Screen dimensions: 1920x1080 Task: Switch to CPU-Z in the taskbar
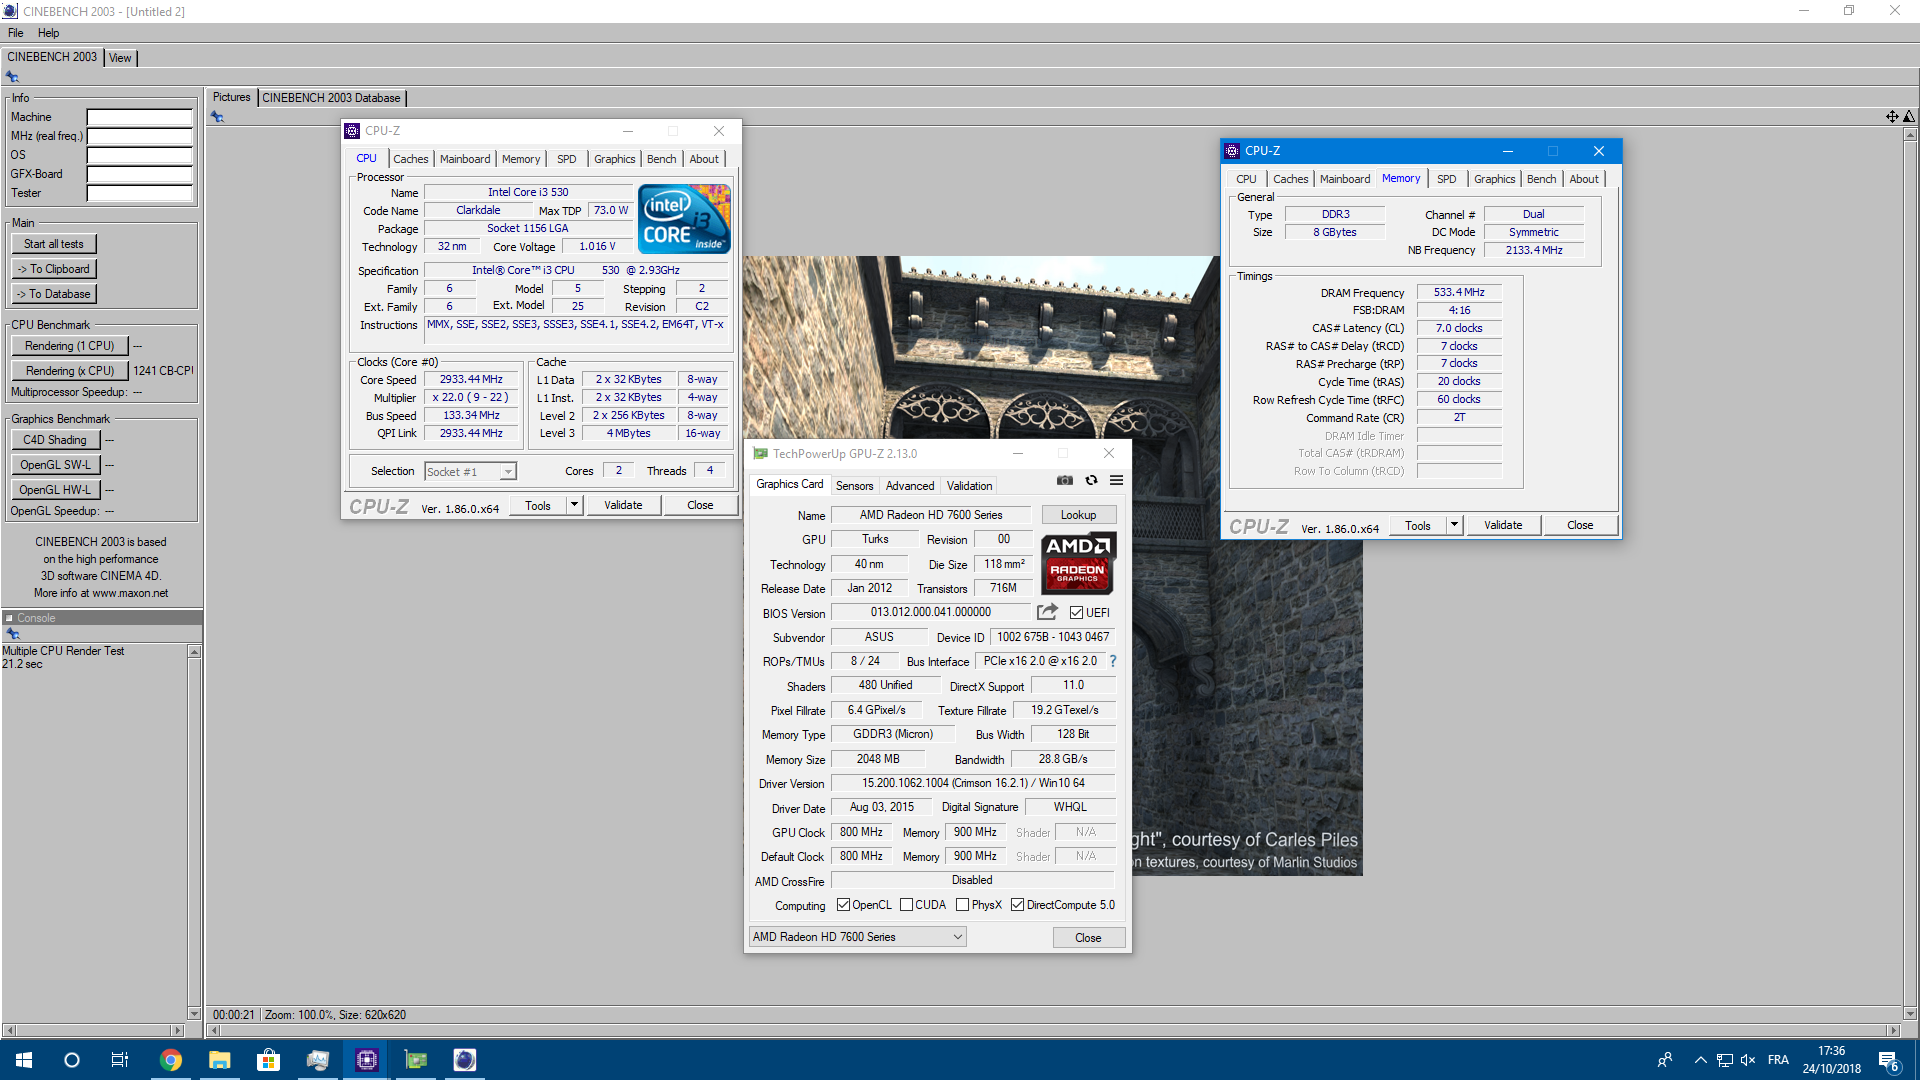(367, 1060)
